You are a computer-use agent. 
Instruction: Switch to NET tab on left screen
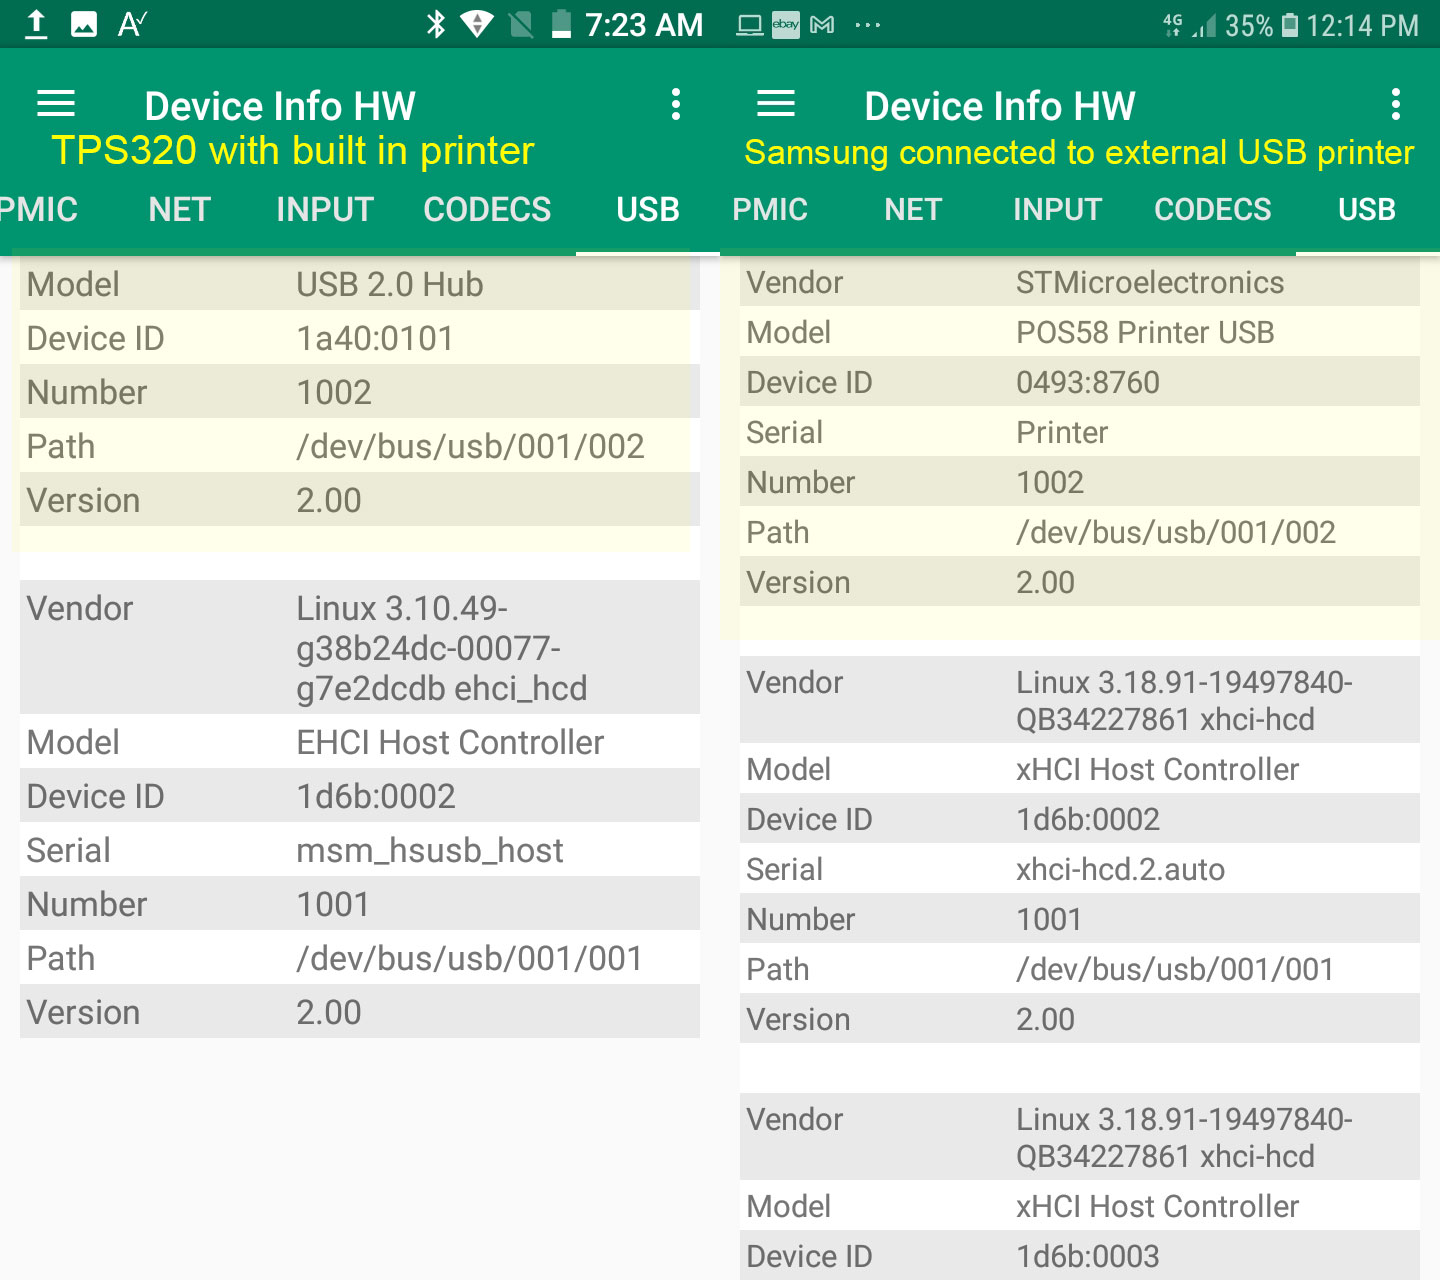pos(179,210)
